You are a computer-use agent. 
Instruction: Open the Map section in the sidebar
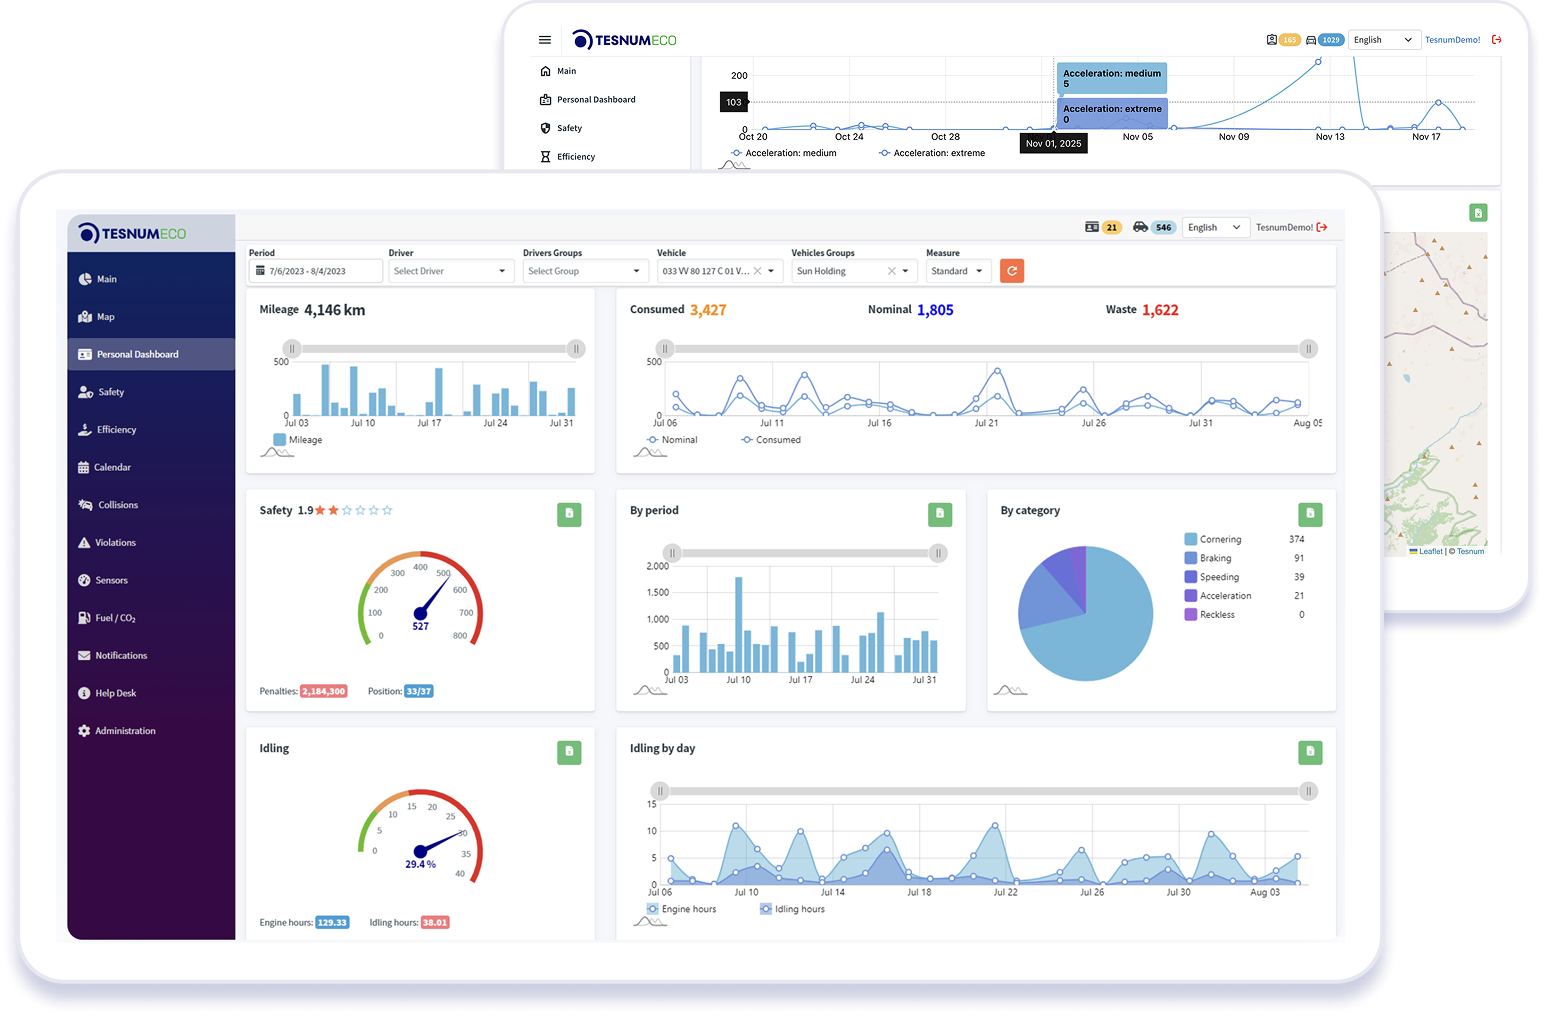tap(106, 316)
